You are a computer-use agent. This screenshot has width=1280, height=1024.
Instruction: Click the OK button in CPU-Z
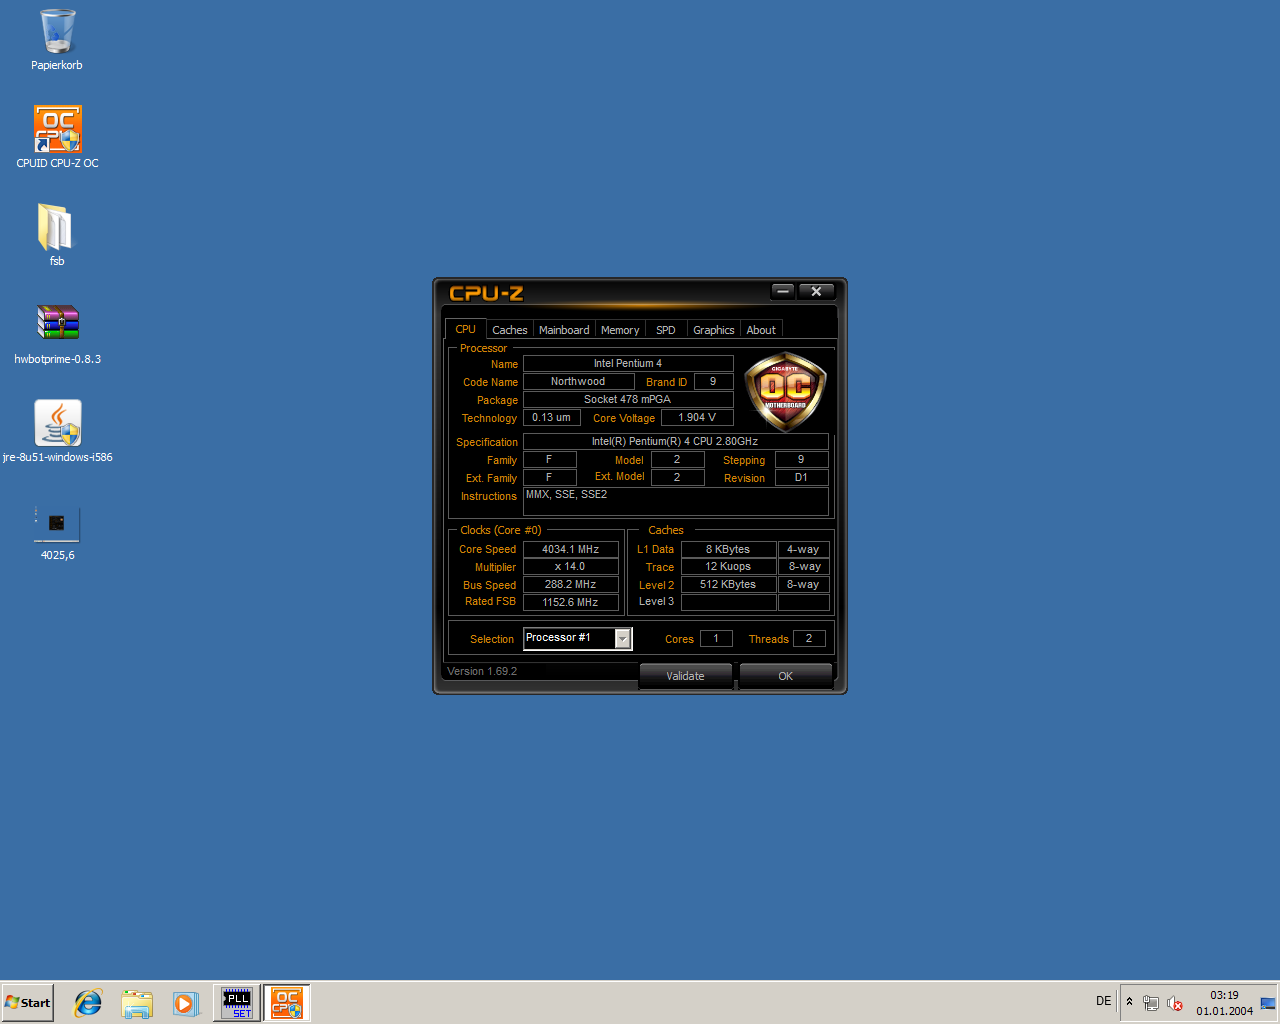point(786,676)
